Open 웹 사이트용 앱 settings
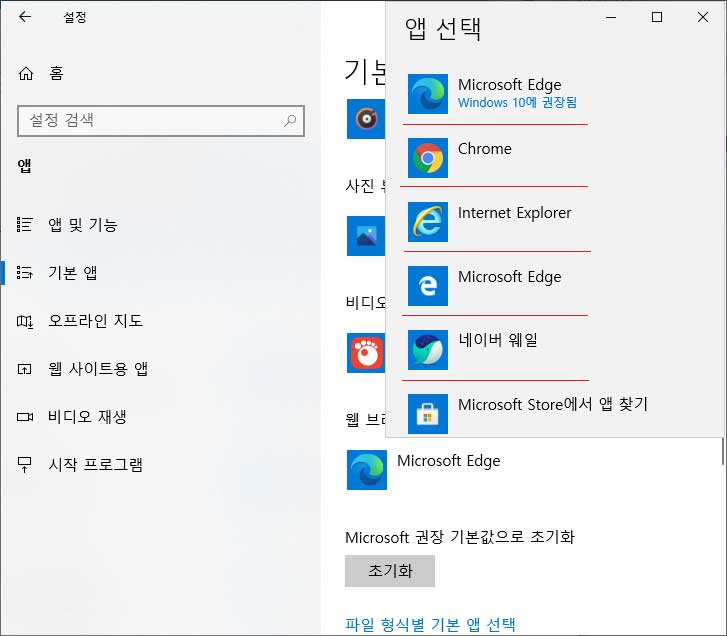727x636 pixels. point(98,369)
